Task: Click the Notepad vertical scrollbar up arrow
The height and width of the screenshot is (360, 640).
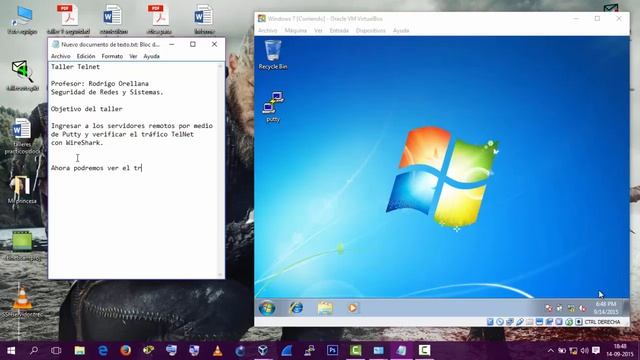Action: 220,66
